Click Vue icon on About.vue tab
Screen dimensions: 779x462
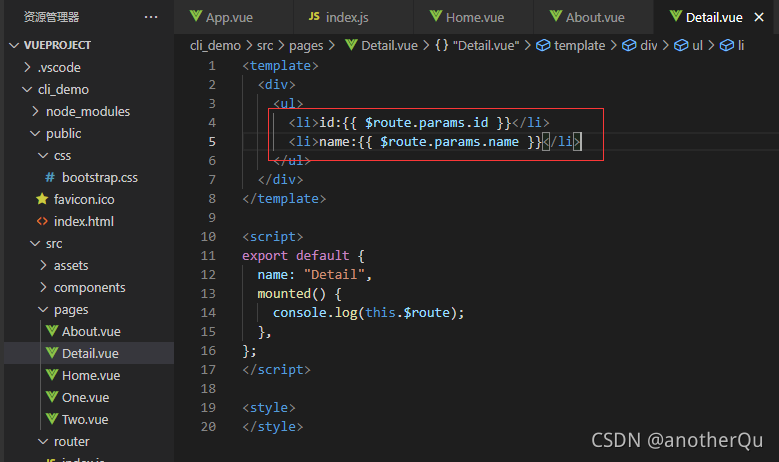tap(556, 16)
